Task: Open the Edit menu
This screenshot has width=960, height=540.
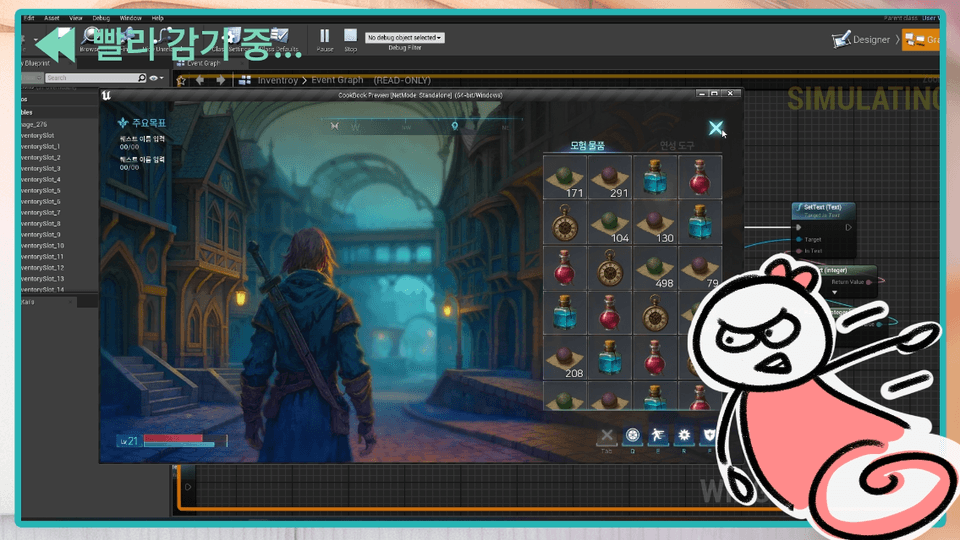Action: [29, 18]
